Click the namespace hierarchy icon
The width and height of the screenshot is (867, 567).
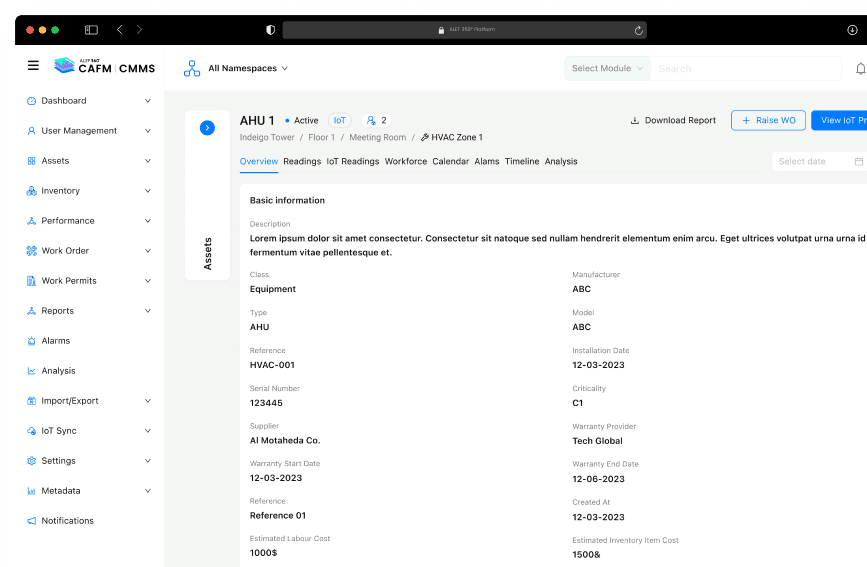point(192,69)
